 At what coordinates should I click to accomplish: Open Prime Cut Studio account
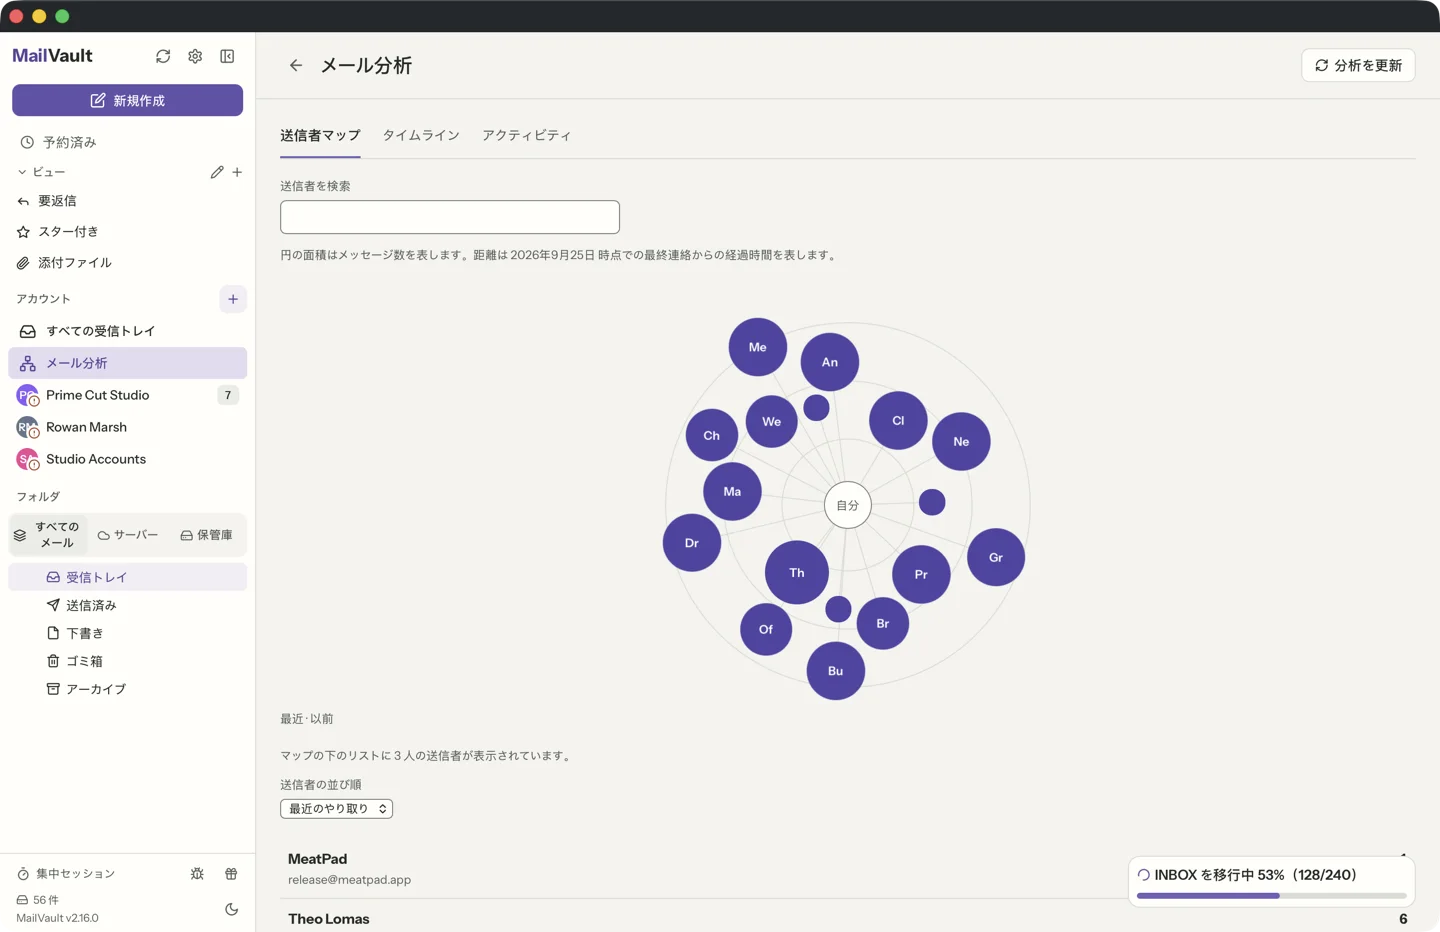coord(128,395)
